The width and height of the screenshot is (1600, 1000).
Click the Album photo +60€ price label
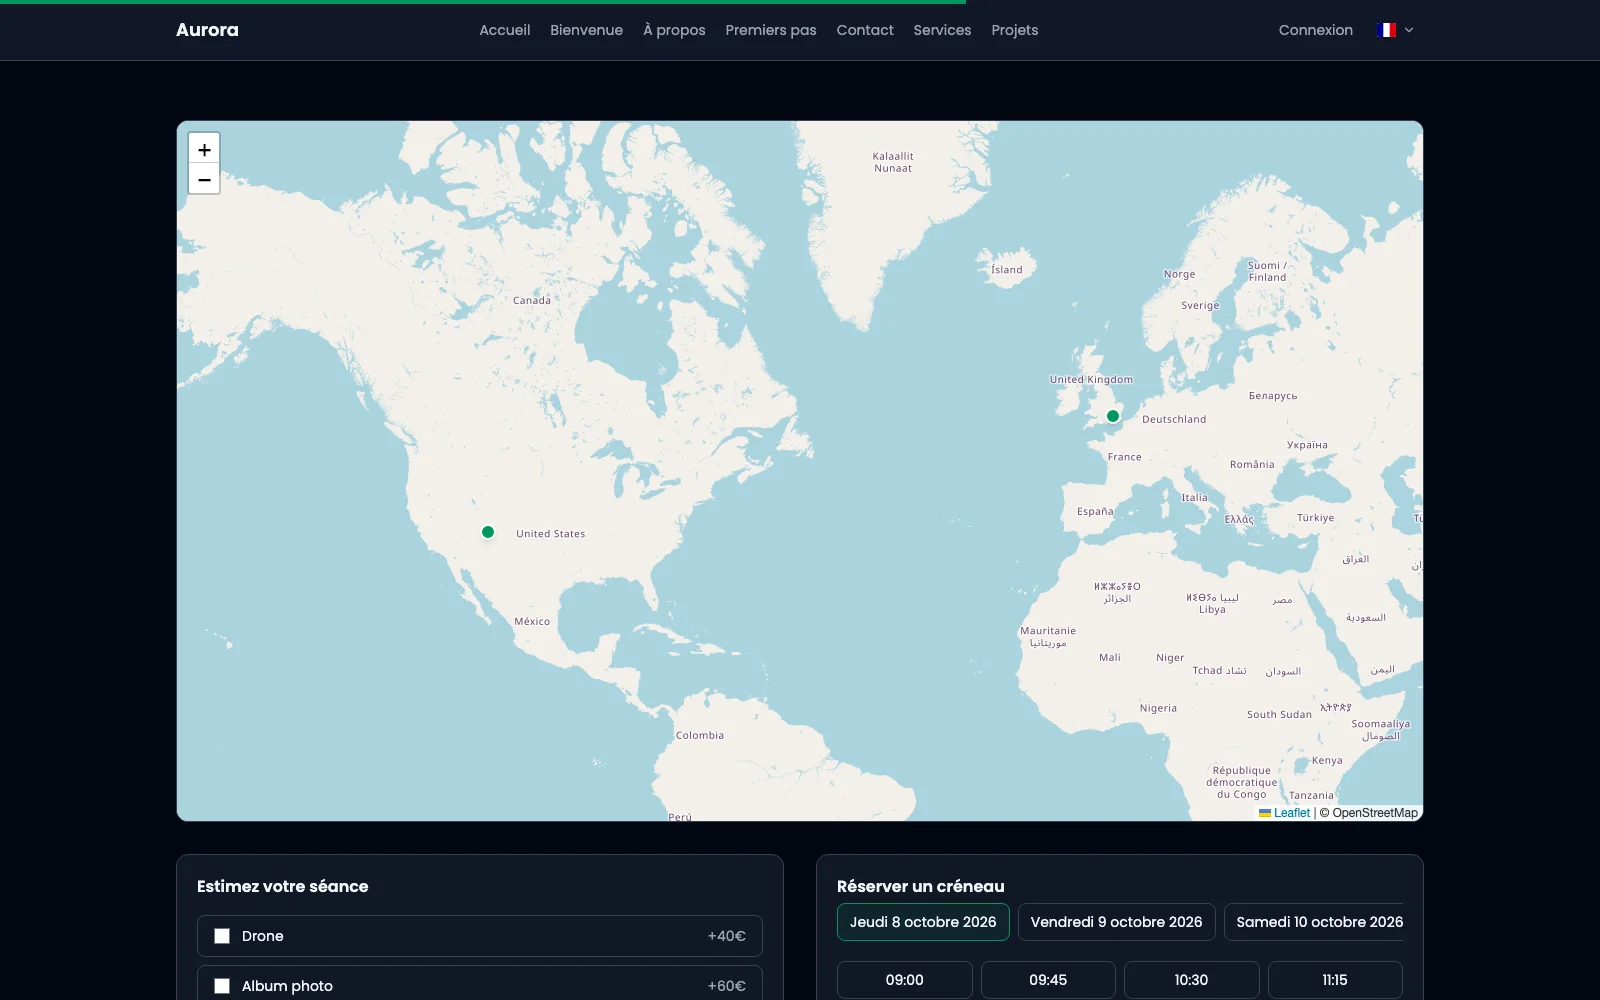click(727, 986)
